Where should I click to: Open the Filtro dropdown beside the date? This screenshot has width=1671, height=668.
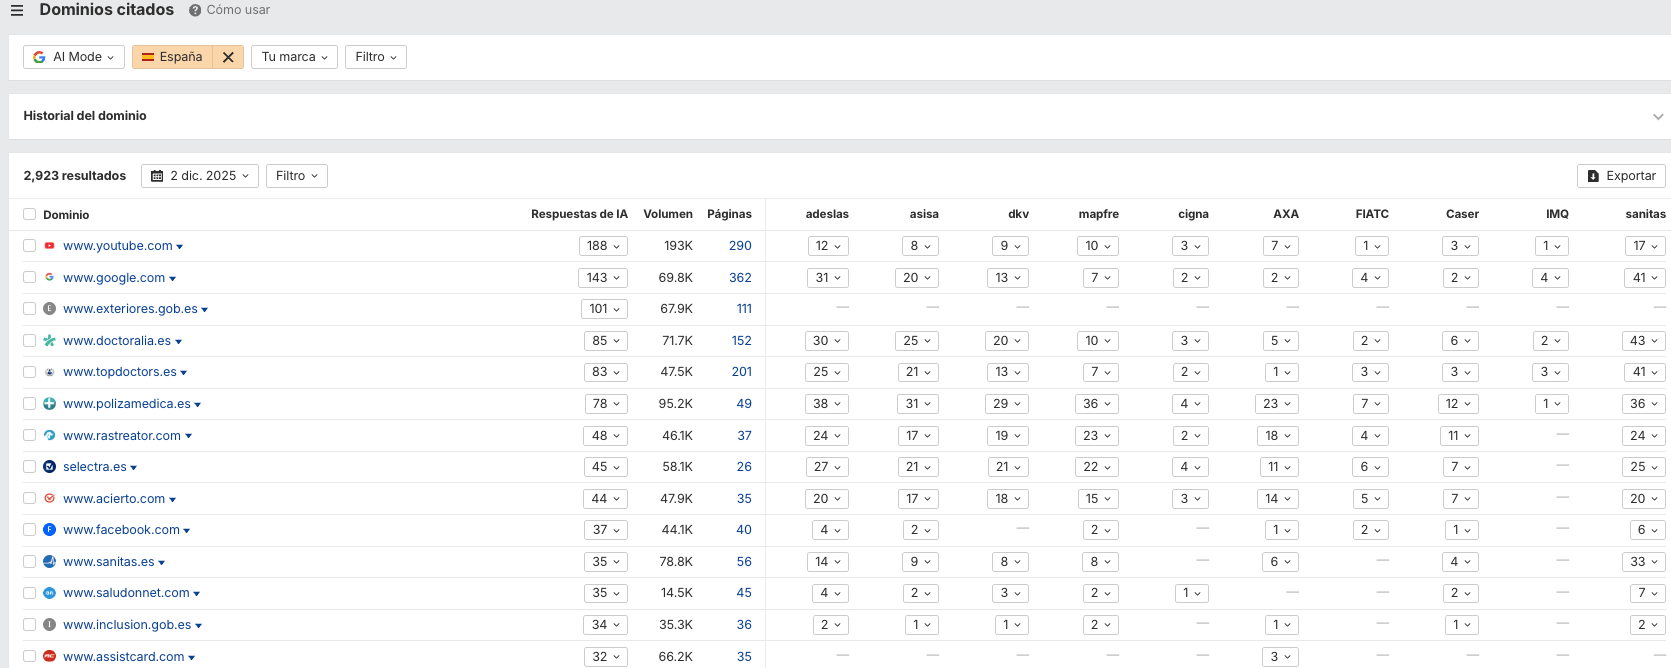[x=297, y=176]
